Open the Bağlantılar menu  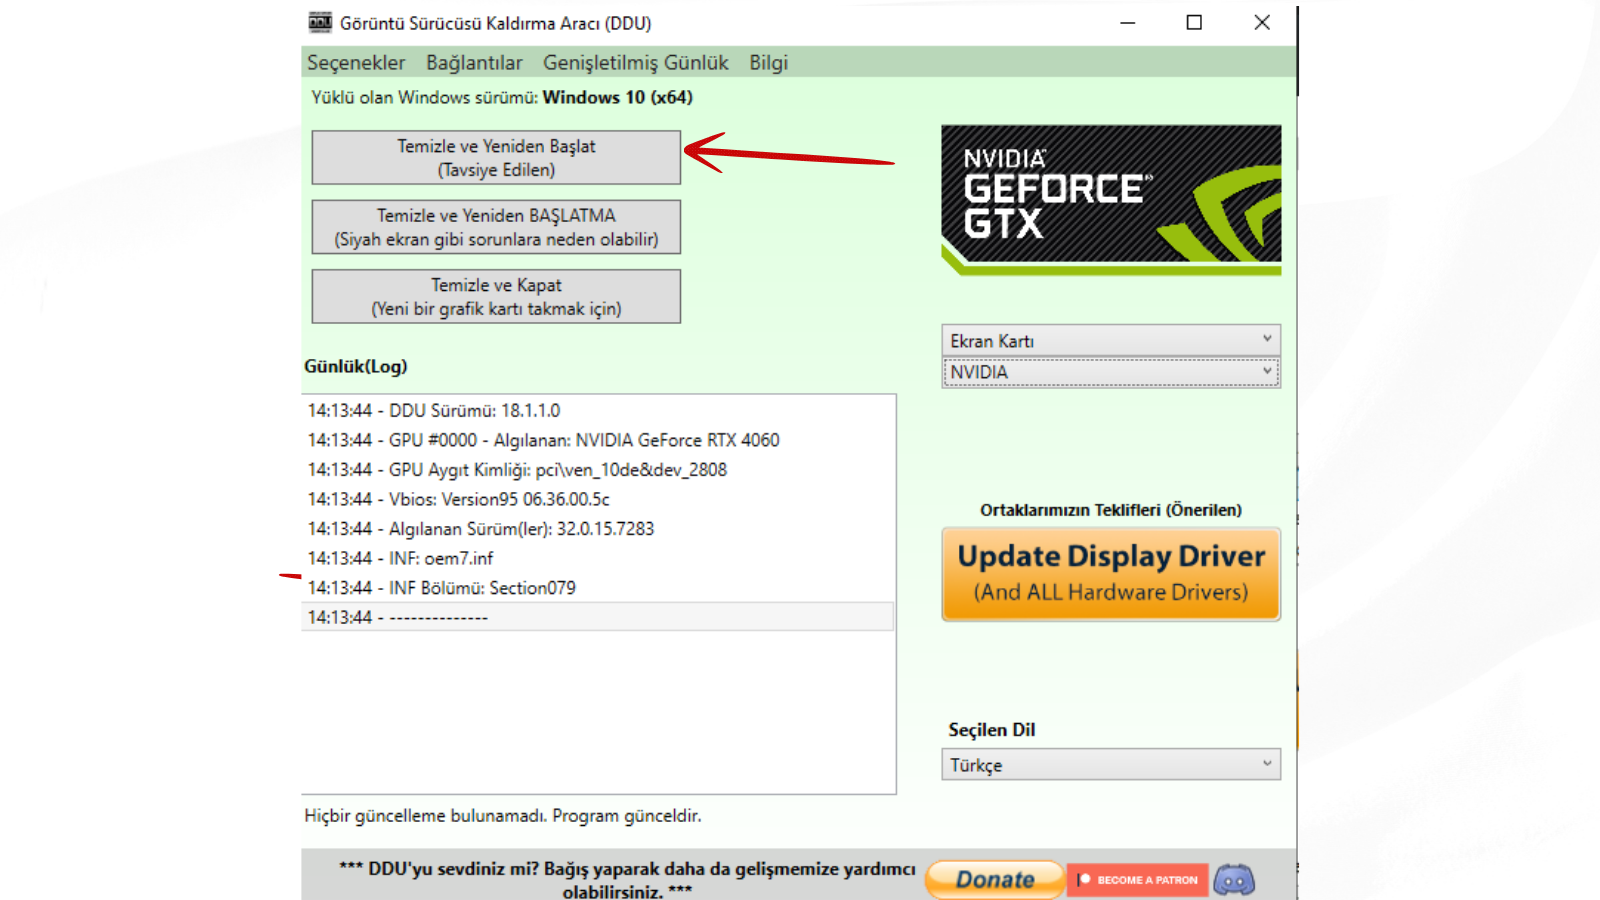pos(474,62)
